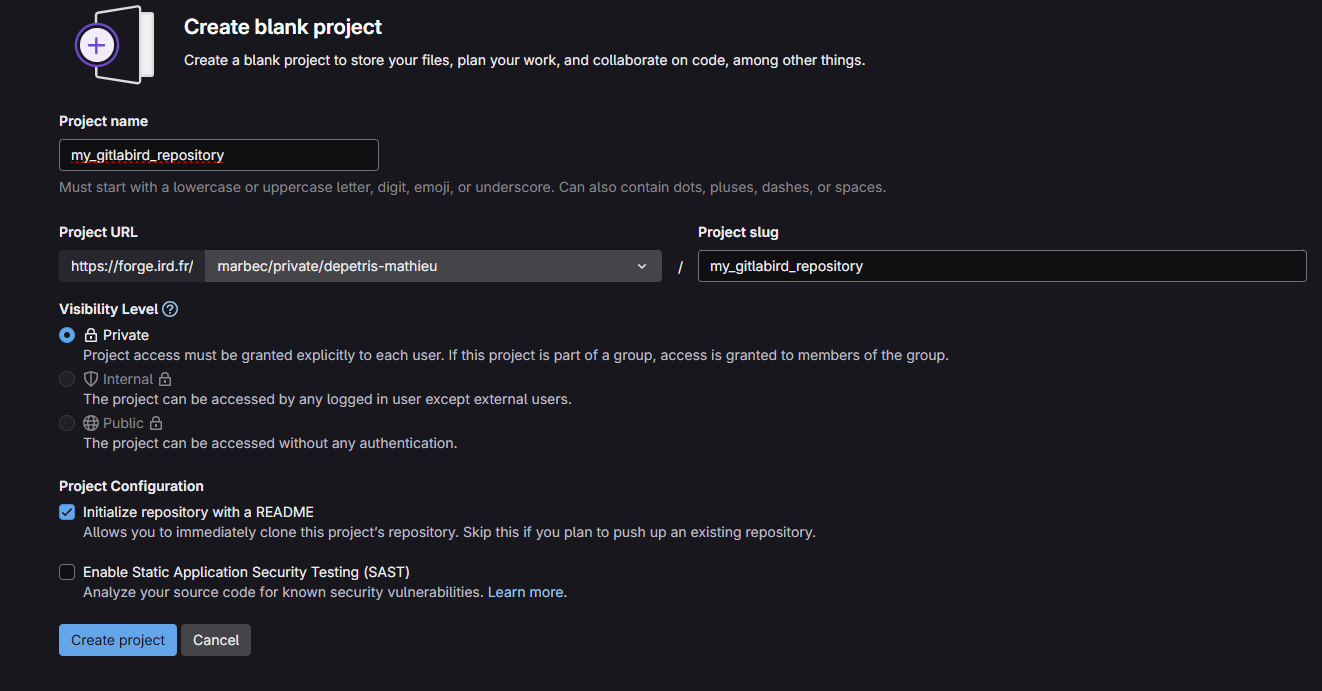Click the lock icon after Internal label
The height and width of the screenshot is (691, 1322).
[x=165, y=379]
